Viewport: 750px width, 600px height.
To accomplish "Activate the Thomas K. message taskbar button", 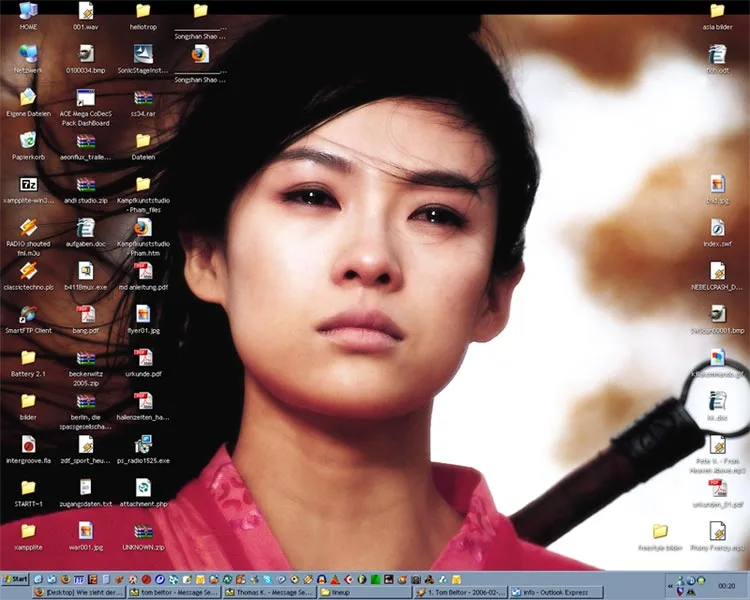I will pos(272,592).
